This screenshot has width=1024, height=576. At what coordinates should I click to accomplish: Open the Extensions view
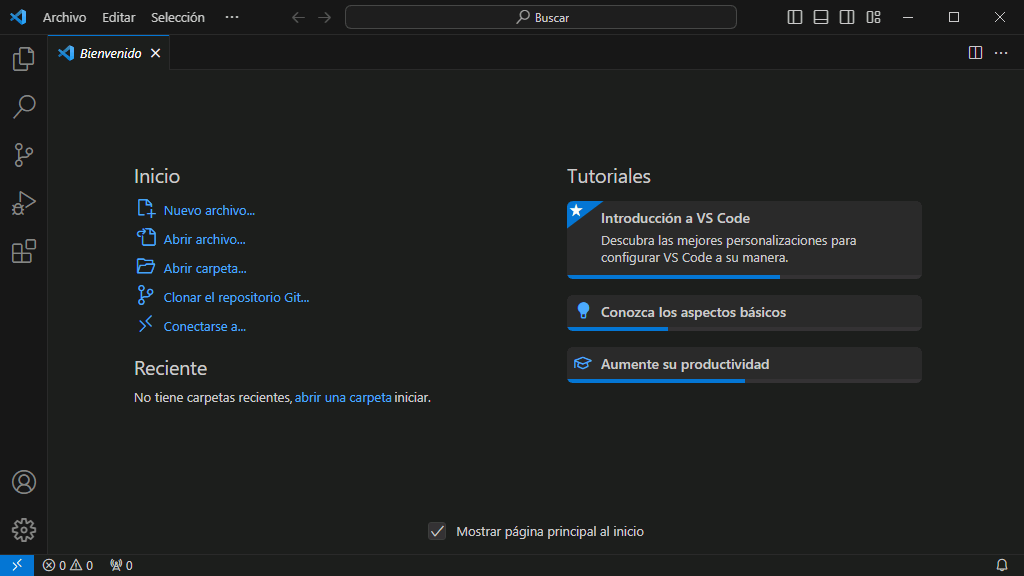pyautogui.click(x=24, y=251)
